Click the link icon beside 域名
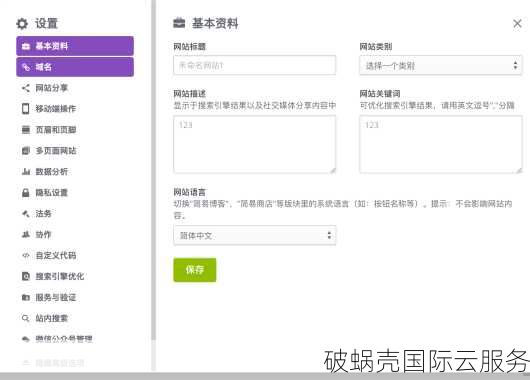 (x=26, y=67)
